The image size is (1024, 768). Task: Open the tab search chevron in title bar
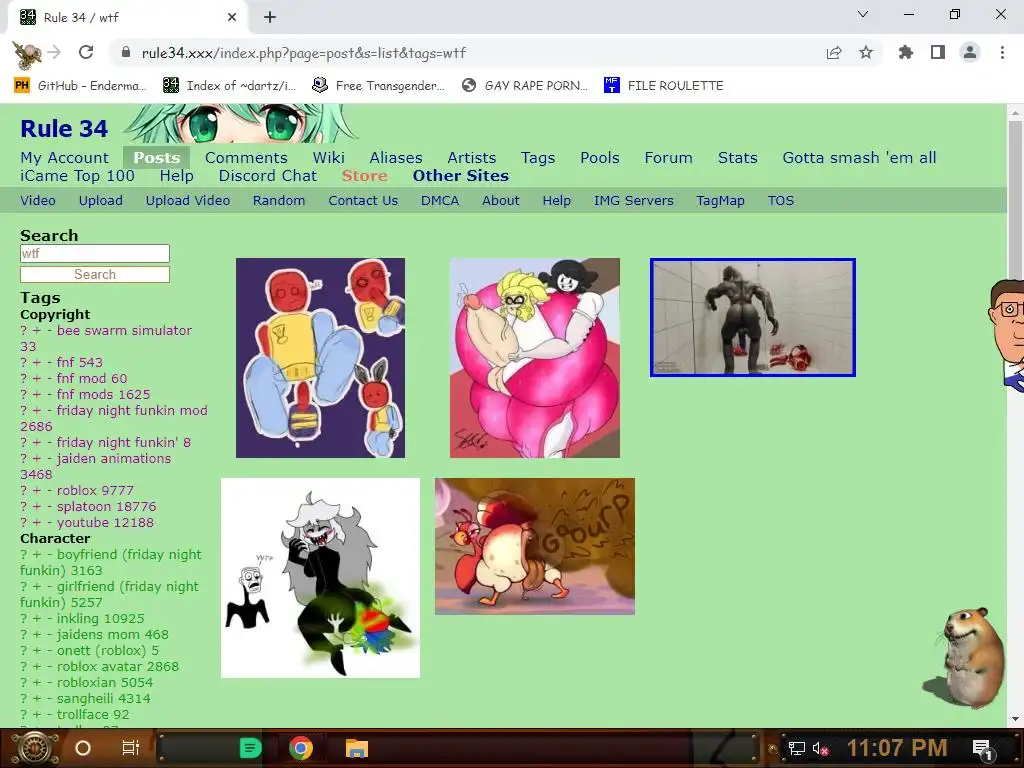point(863,14)
